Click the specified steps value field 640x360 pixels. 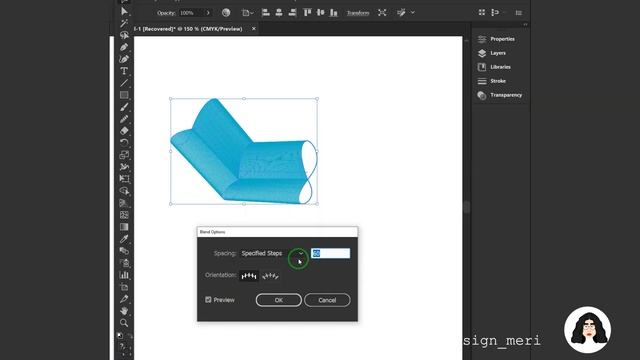330,253
